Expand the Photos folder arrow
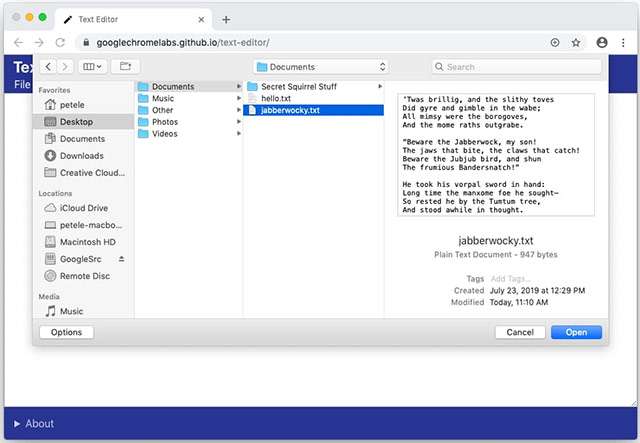 pyautogui.click(x=239, y=122)
